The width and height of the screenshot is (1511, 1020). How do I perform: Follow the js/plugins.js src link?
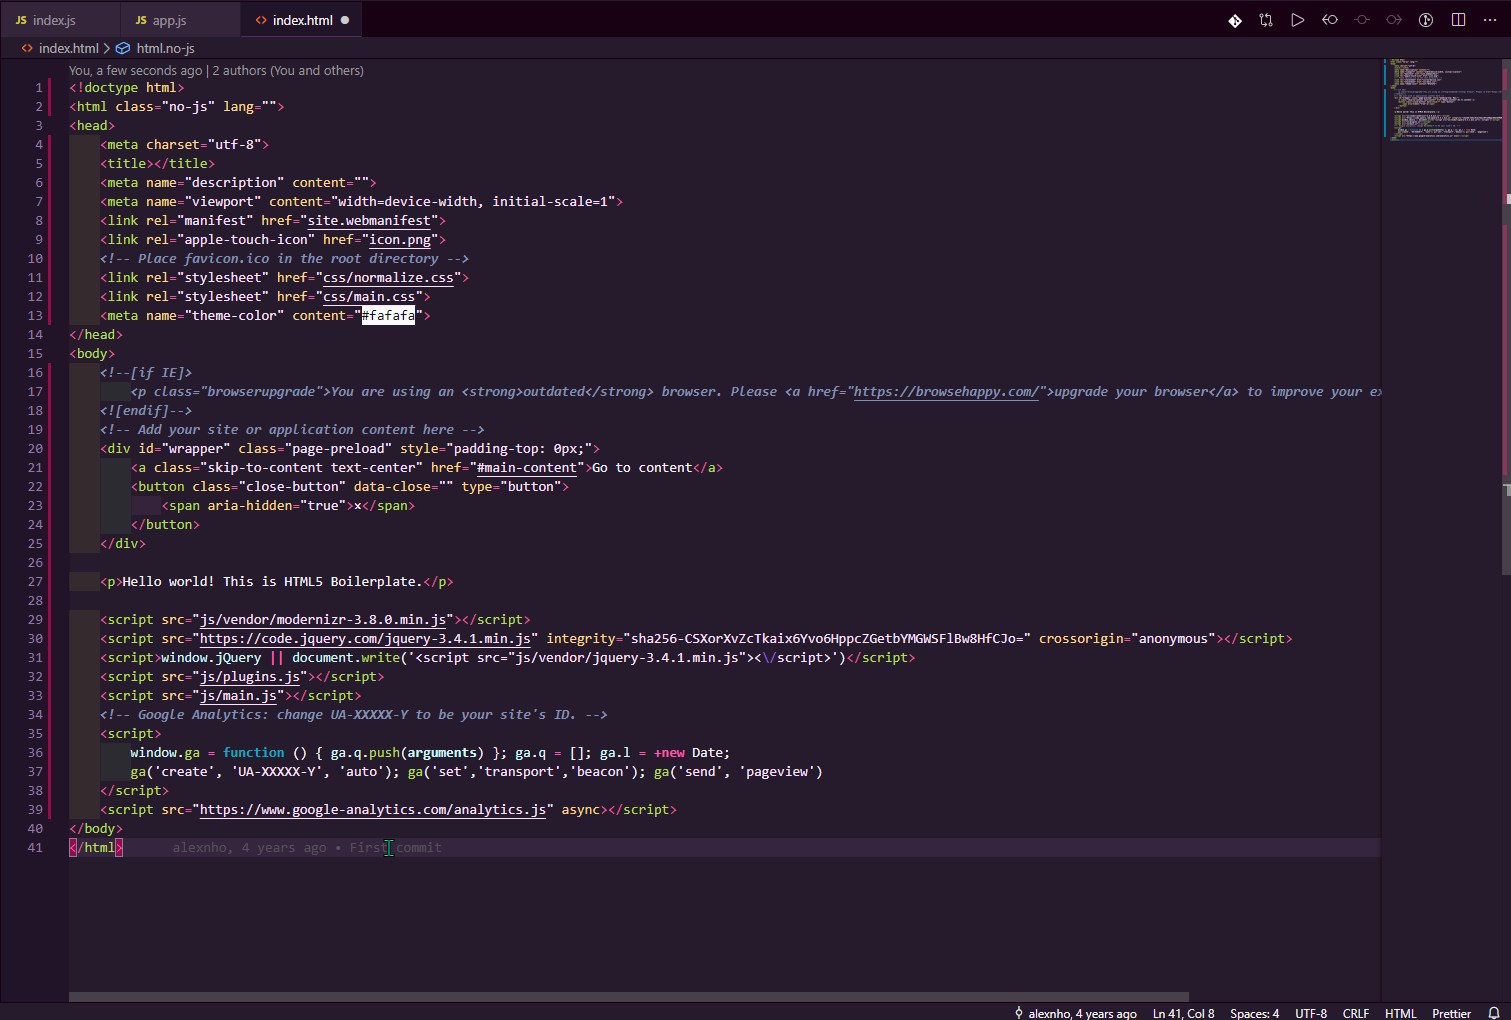point(250,676)
